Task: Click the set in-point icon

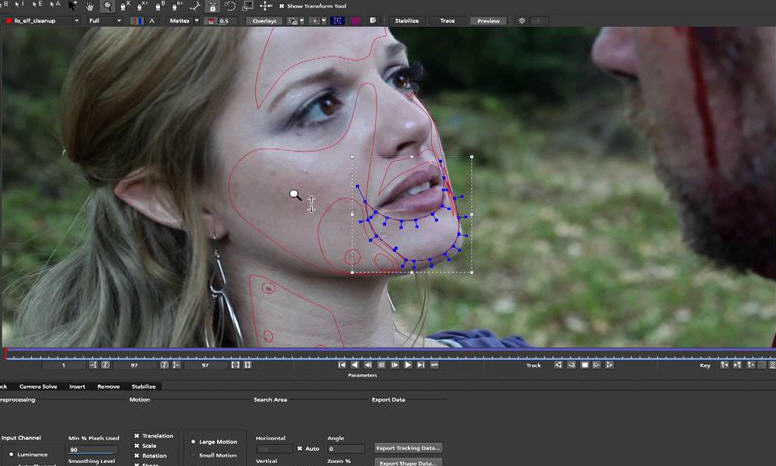Action: point(93,365)
